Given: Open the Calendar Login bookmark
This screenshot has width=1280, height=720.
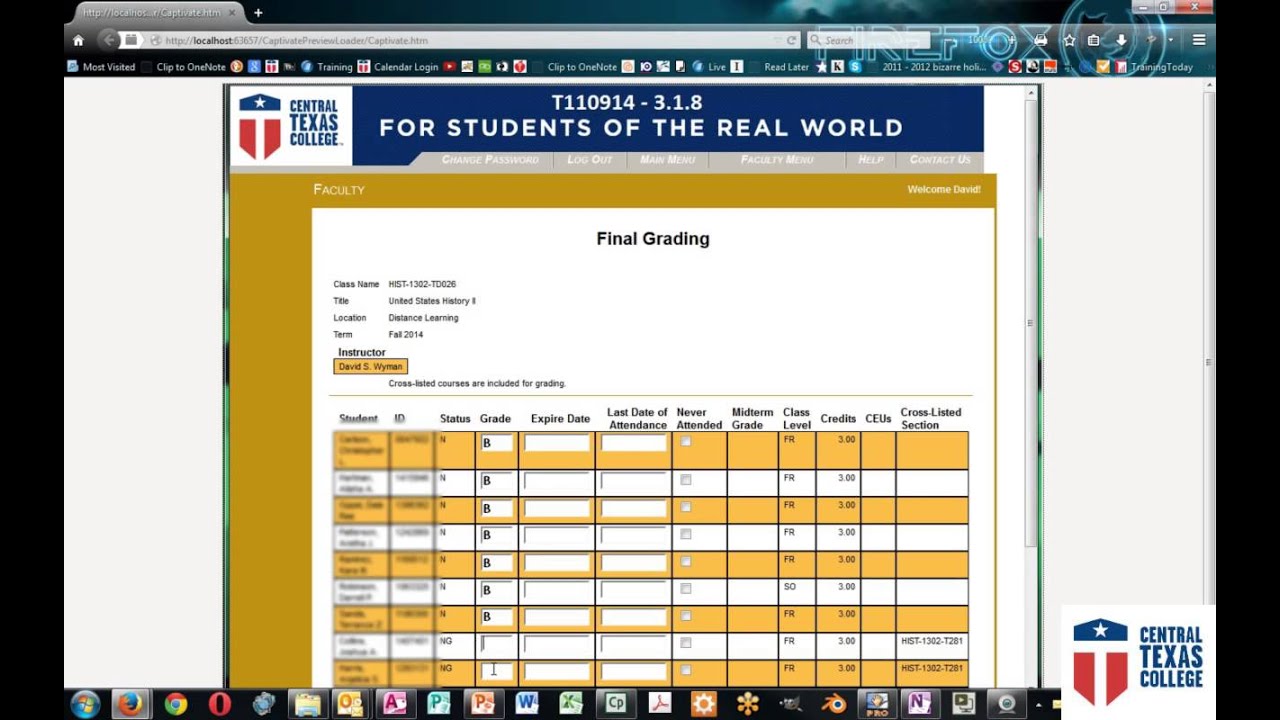Looking at the screenshot, I should click(x=398, y=67).
